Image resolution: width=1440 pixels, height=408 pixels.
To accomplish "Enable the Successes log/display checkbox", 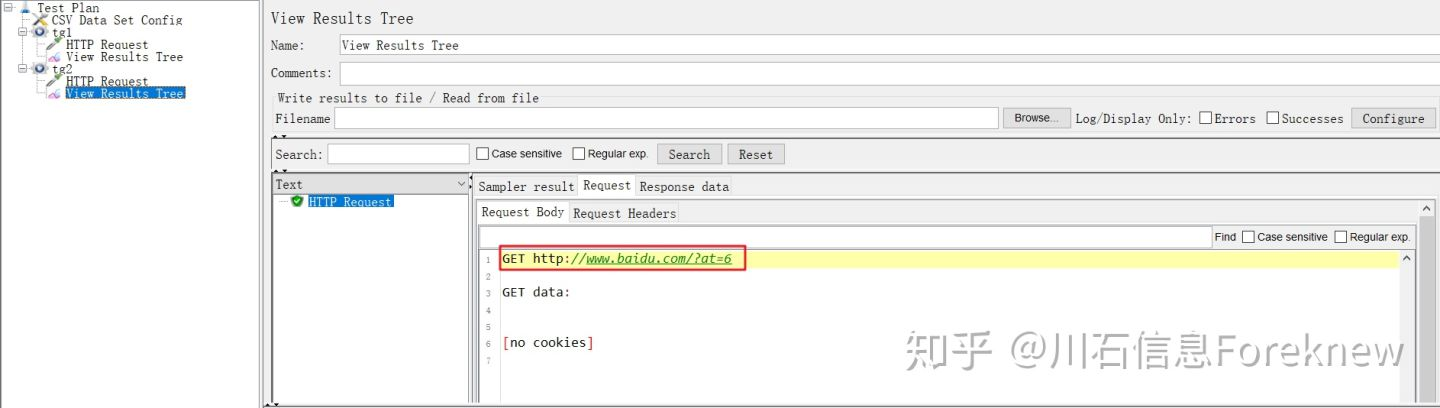I will pos(1273,118).
